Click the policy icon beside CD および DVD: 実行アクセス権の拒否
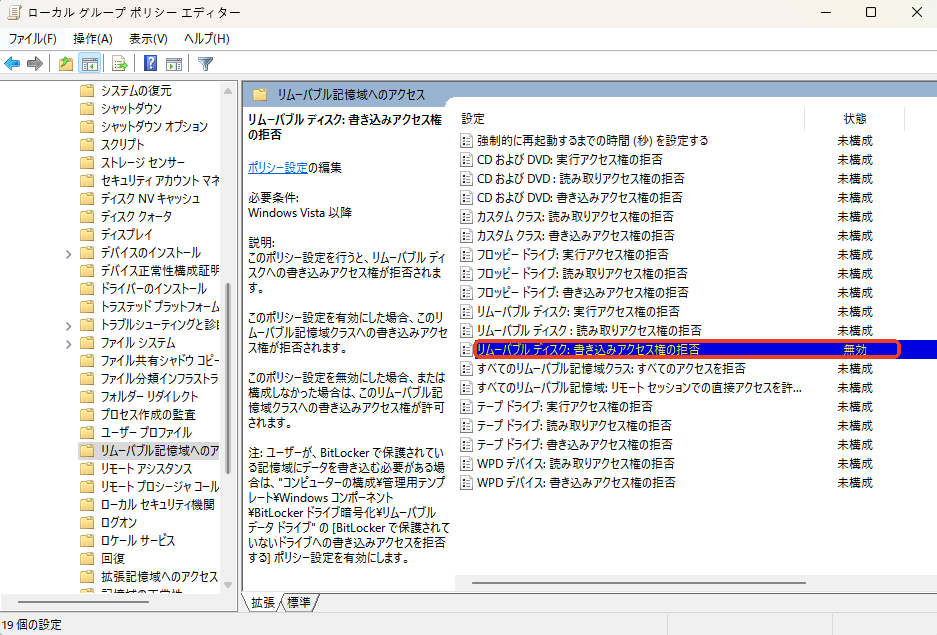 click(x=466, y=159)
